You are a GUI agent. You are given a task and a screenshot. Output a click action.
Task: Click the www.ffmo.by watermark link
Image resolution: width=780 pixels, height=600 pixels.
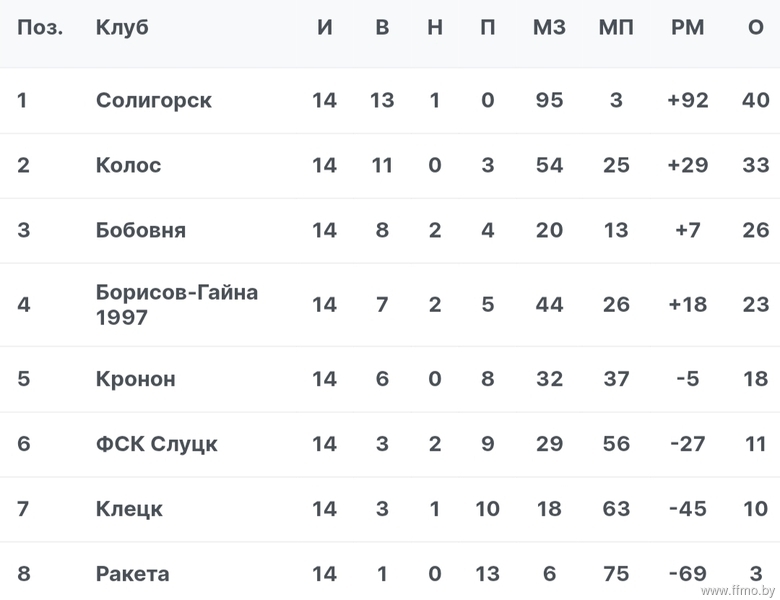point(738,591)
